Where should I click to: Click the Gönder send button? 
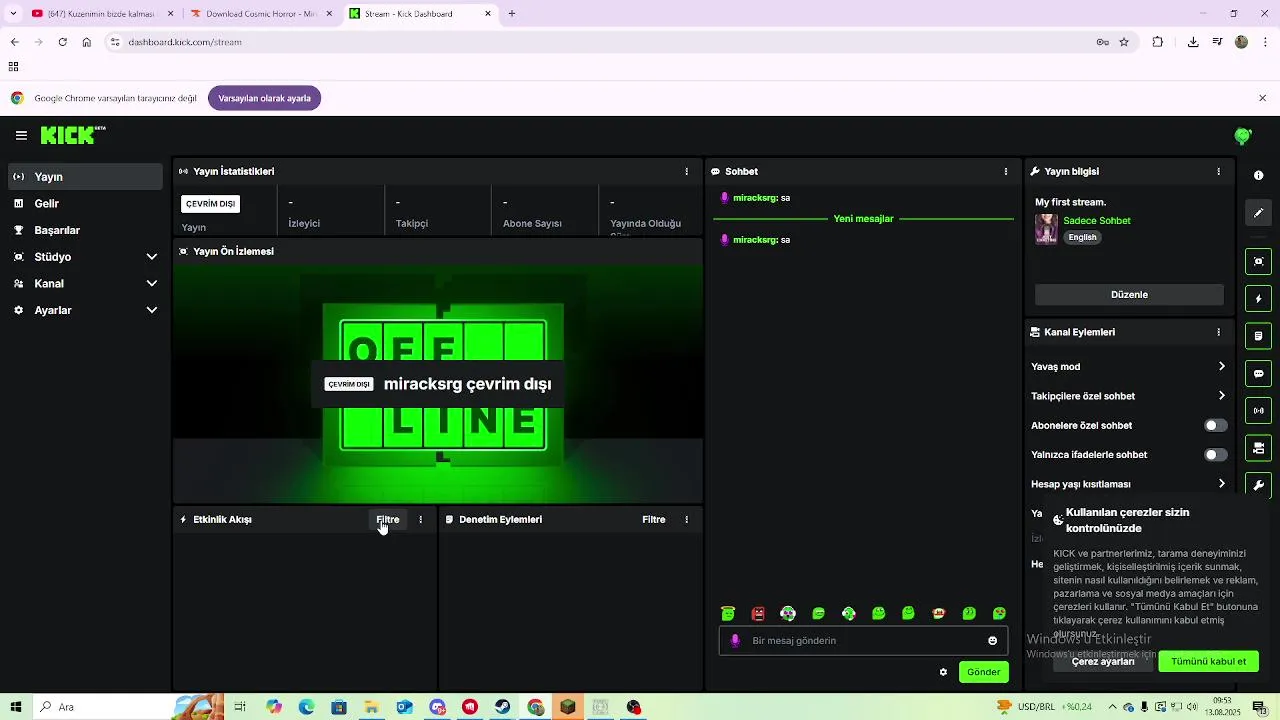(x=983, y=672)
